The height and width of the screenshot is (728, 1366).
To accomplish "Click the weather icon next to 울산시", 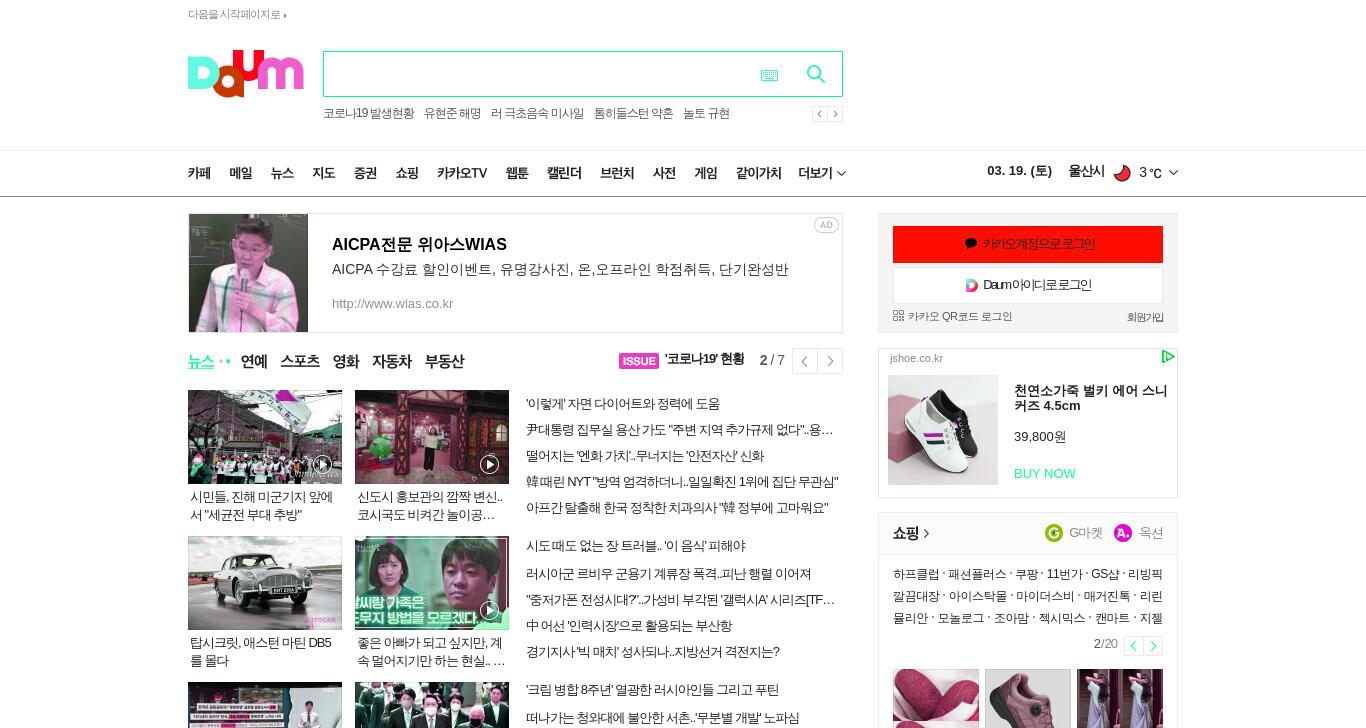I will tap(1122, 173).
